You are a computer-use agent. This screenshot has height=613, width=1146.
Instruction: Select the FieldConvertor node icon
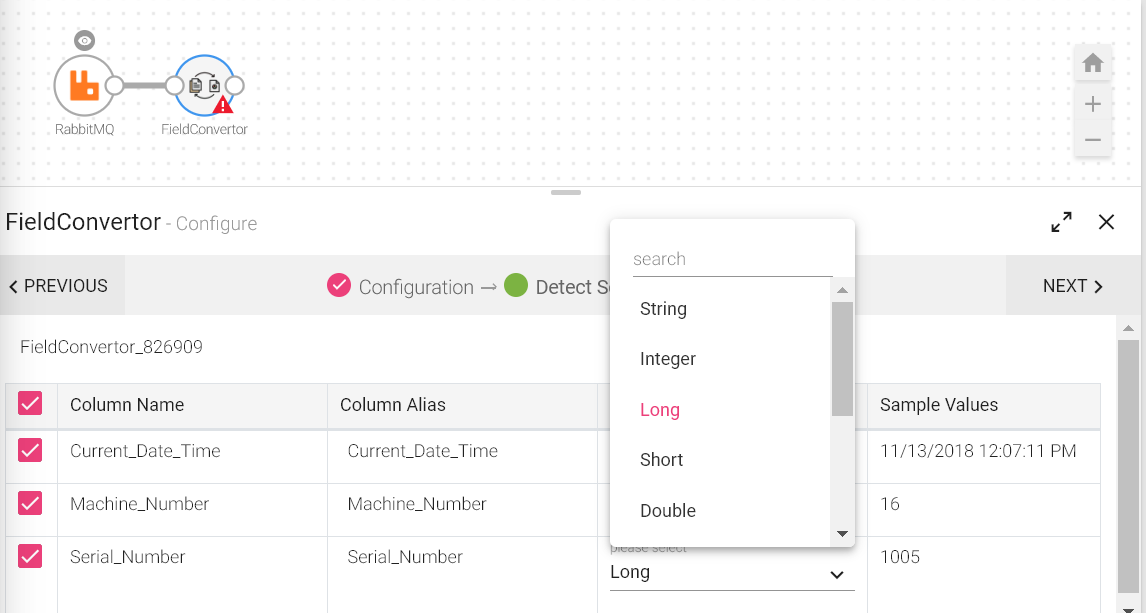[x=204, y=86]
